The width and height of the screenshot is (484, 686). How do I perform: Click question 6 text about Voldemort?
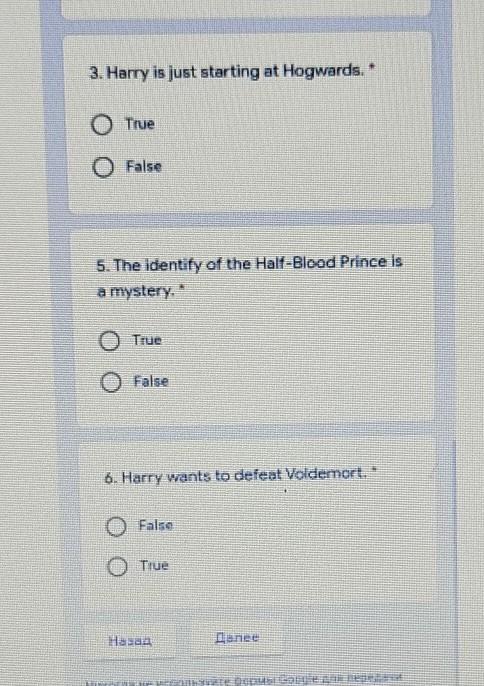pyautogui.click(x=235, y=476)
